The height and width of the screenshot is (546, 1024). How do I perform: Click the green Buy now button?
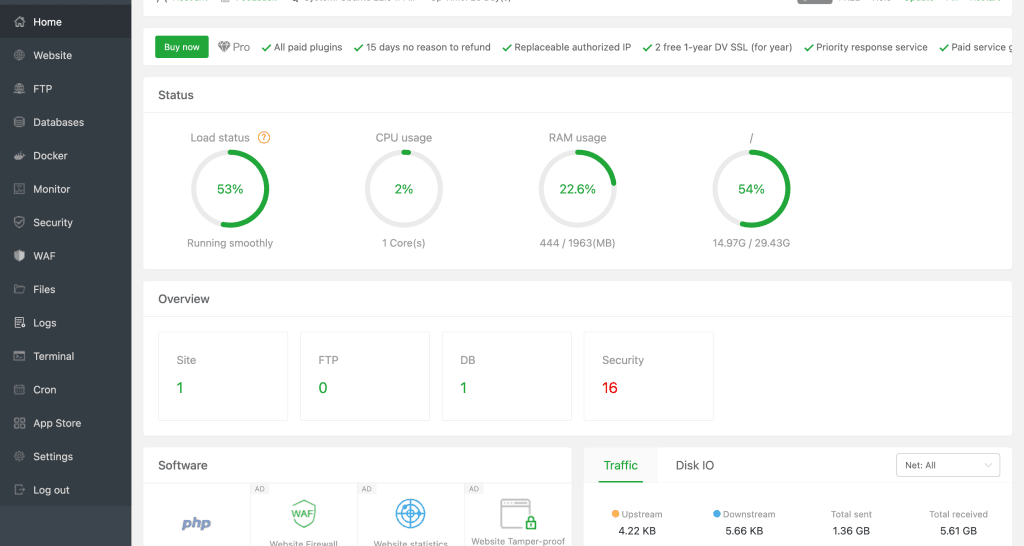pos(182,47)
